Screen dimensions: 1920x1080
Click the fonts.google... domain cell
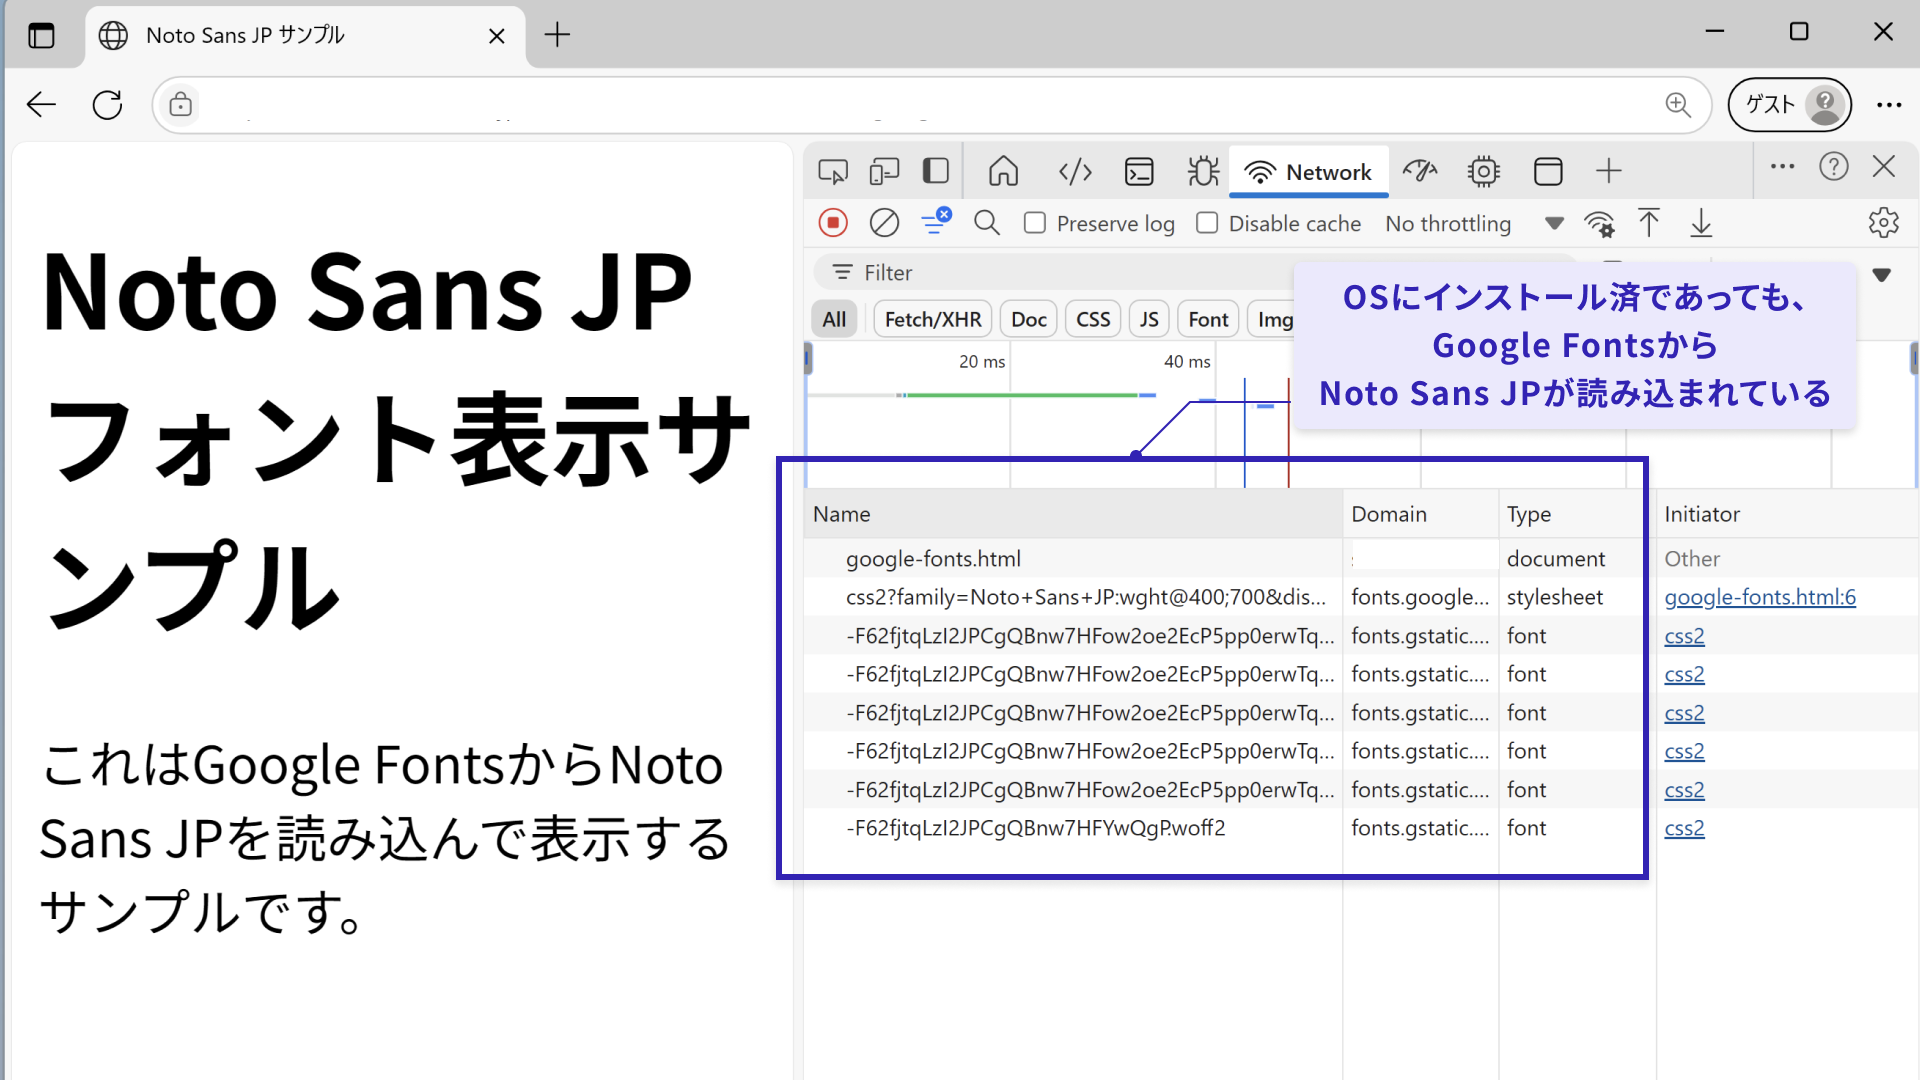pyautogui.click(x=1420, y=597)
